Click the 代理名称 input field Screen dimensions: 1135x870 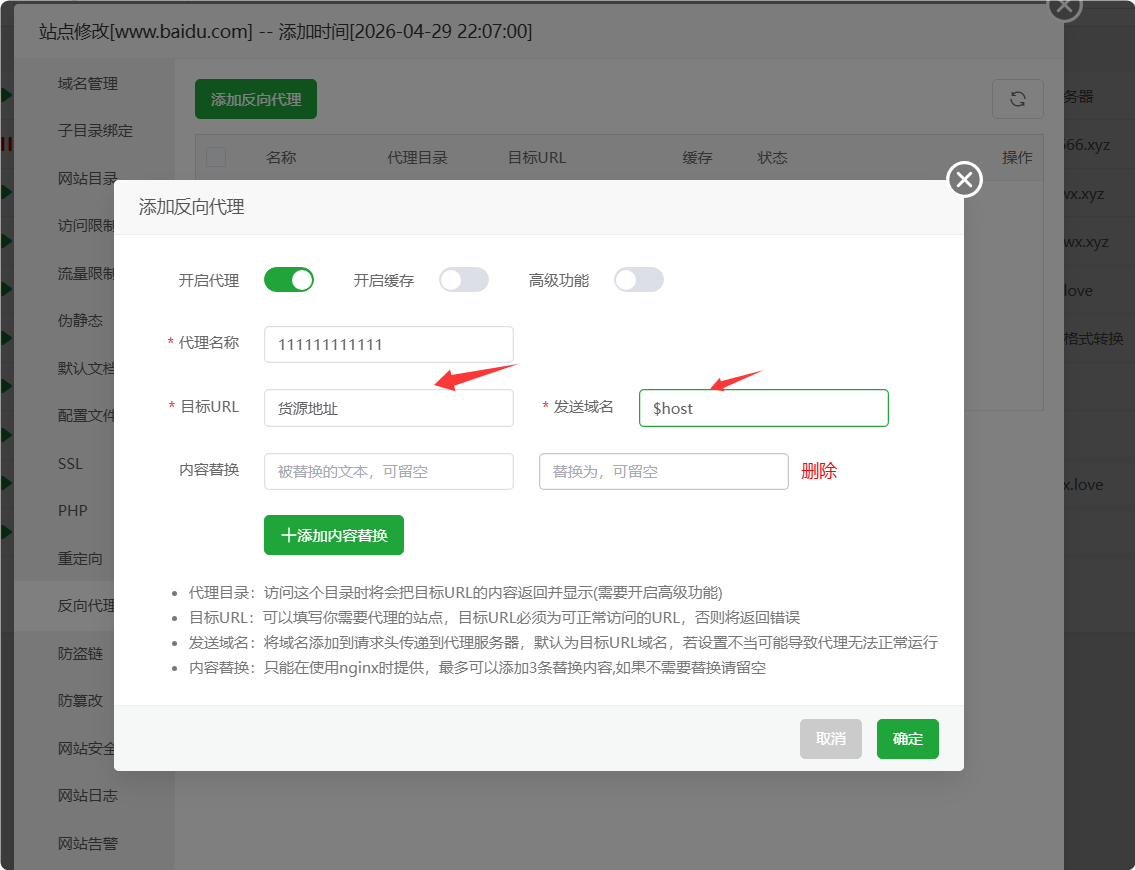pos(388,345)
